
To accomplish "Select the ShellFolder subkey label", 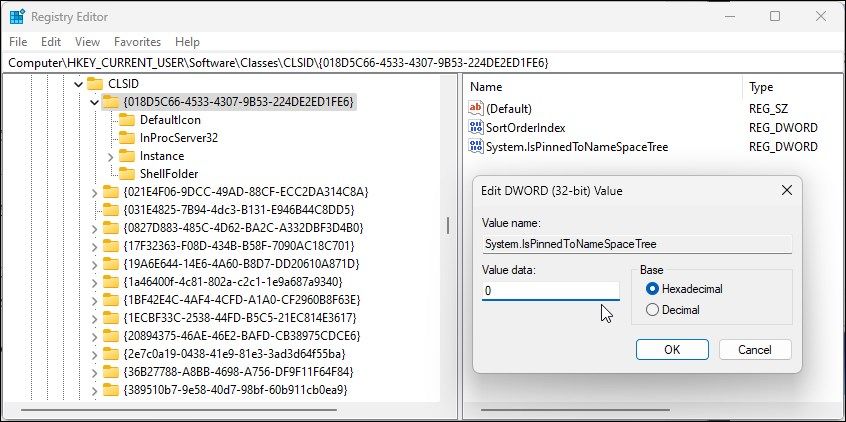I will 169,174.
